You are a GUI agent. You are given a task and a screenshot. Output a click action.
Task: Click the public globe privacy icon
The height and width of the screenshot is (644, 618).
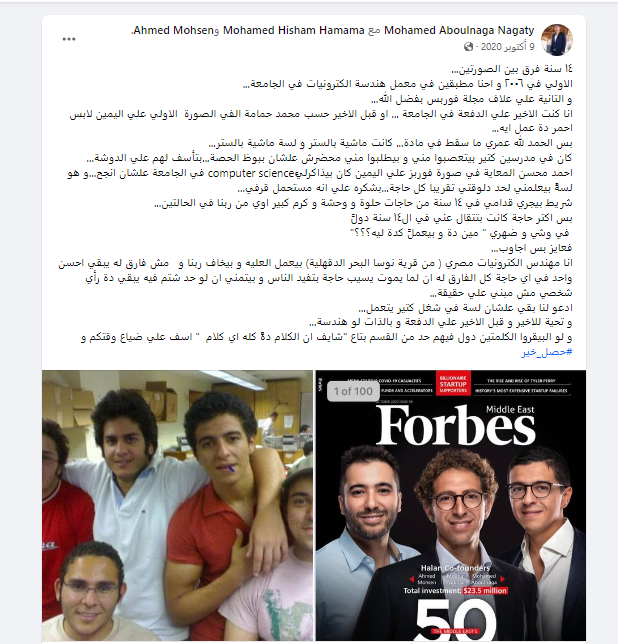[x=469, y=47]
